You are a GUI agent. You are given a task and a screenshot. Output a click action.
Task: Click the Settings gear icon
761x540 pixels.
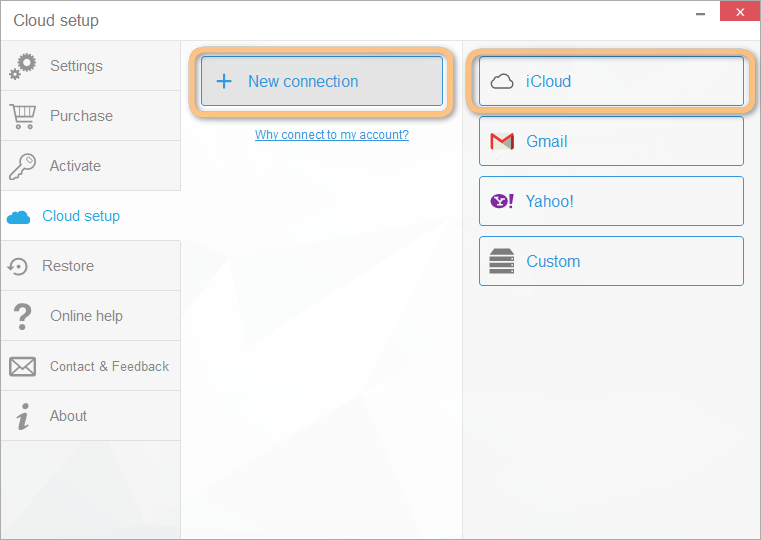pos(22,66)
